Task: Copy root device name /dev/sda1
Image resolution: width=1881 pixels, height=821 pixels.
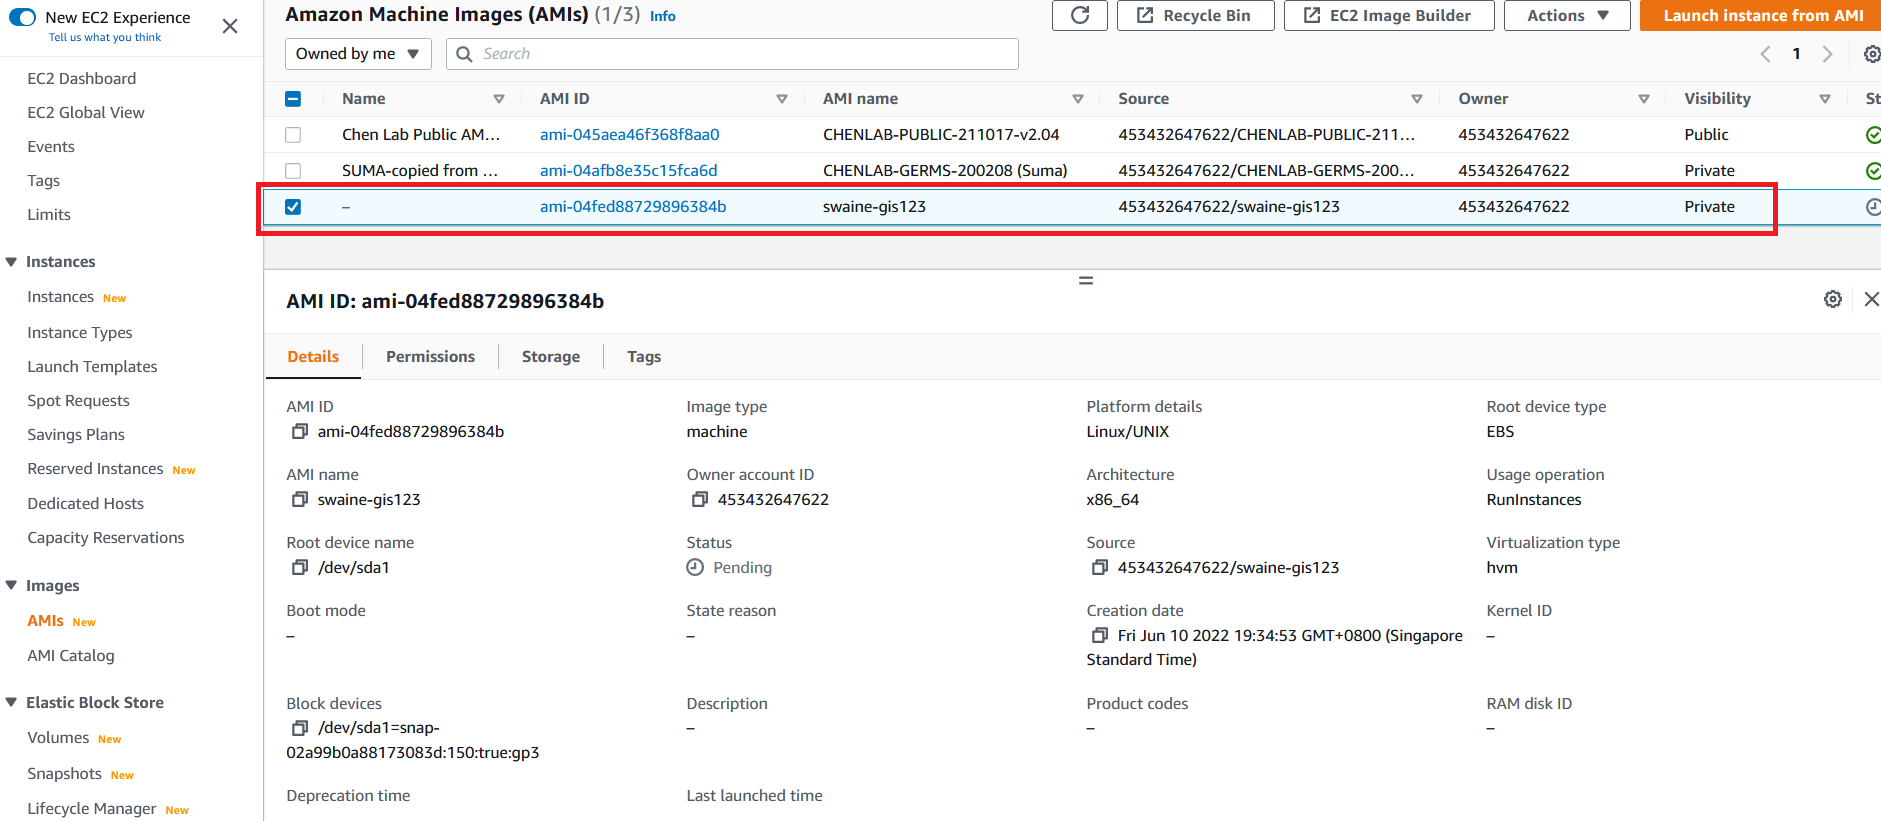Action: click(299, 568)
